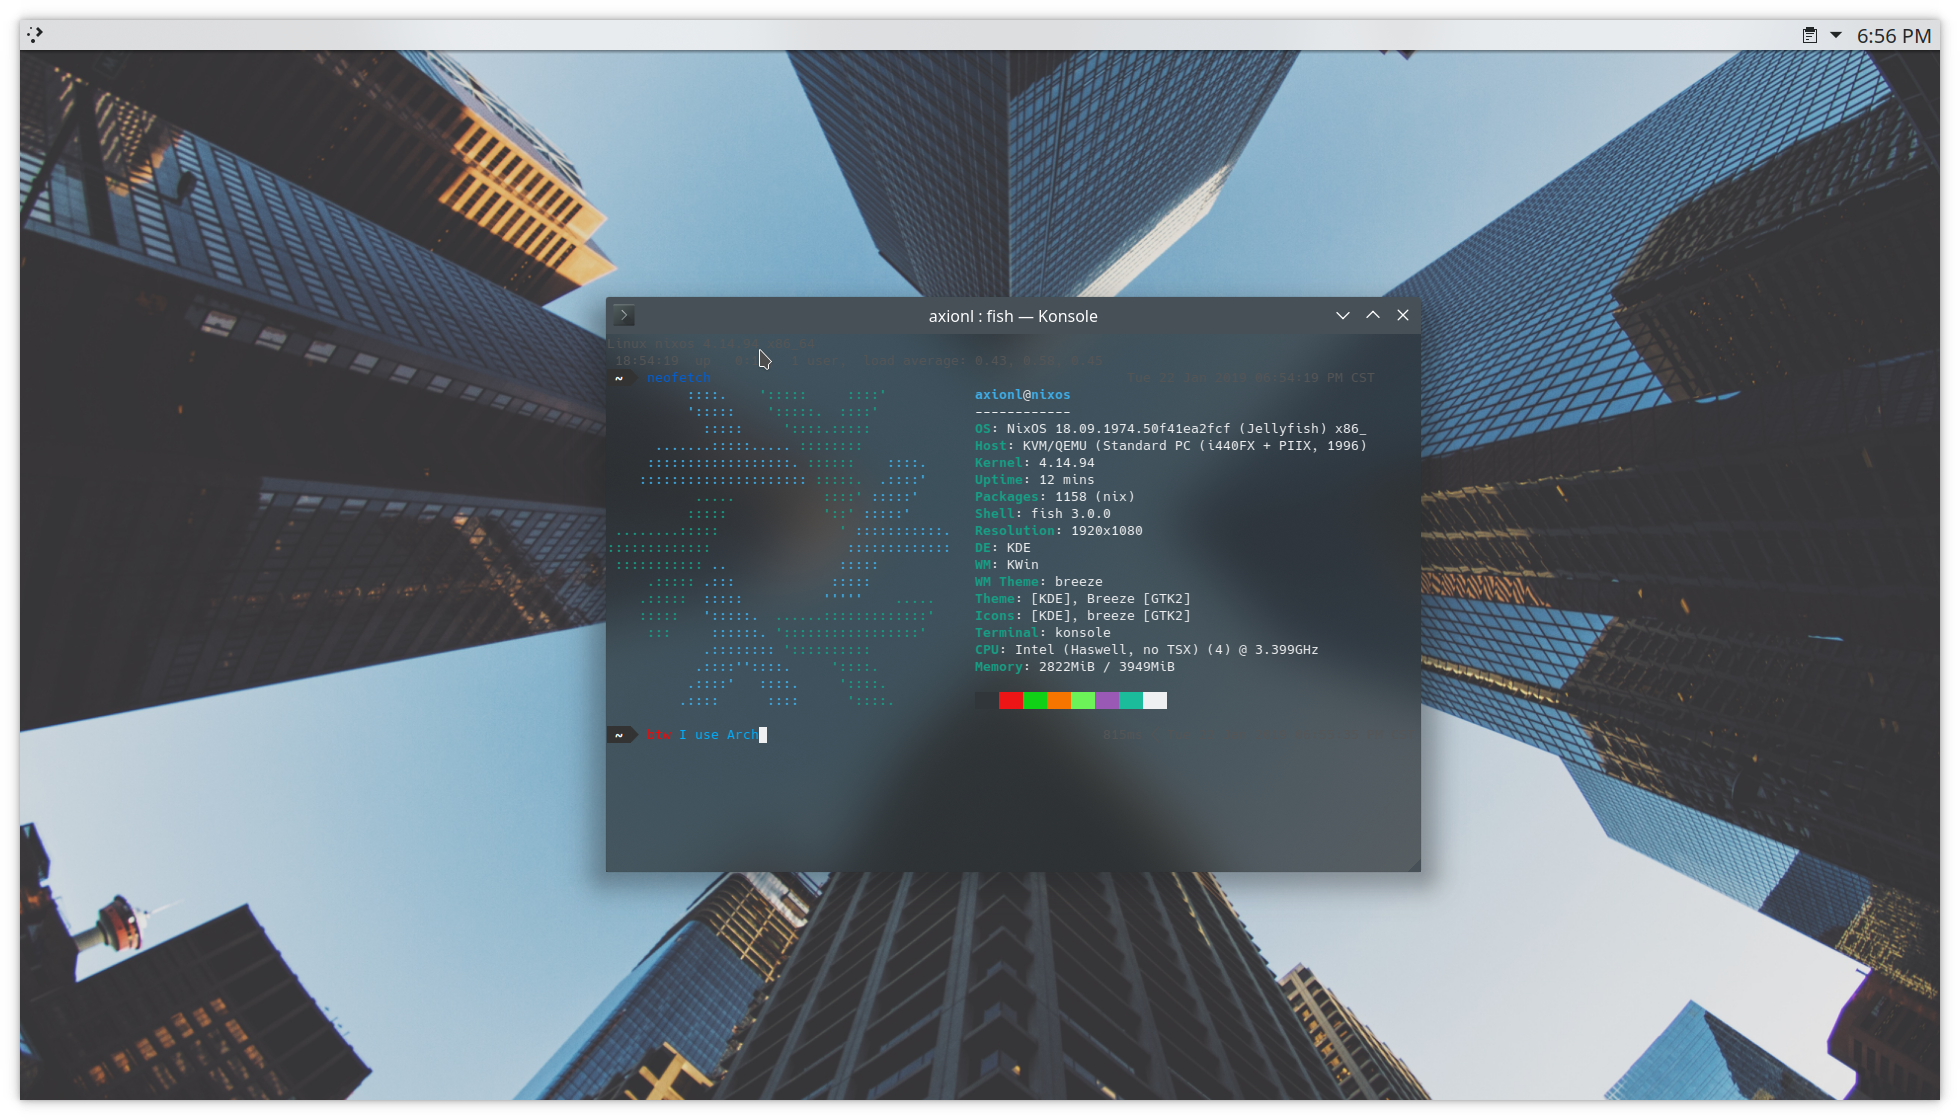The image size is (1960, 1120).
Task: Click the 'WM Theme: breeze' line
Action: click(1038, 582)
